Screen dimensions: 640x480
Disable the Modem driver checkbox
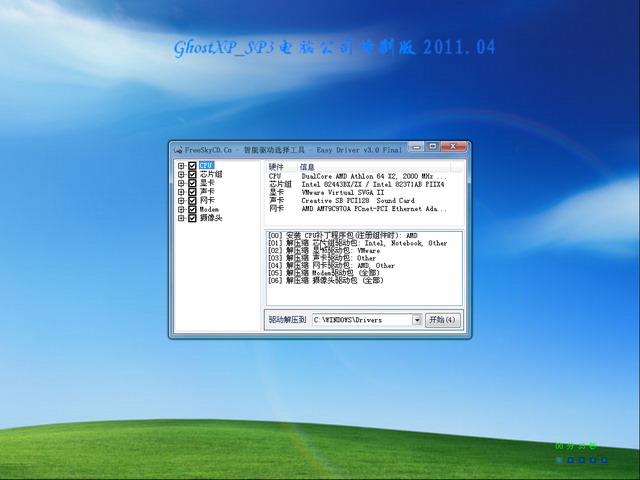[192, 209]
